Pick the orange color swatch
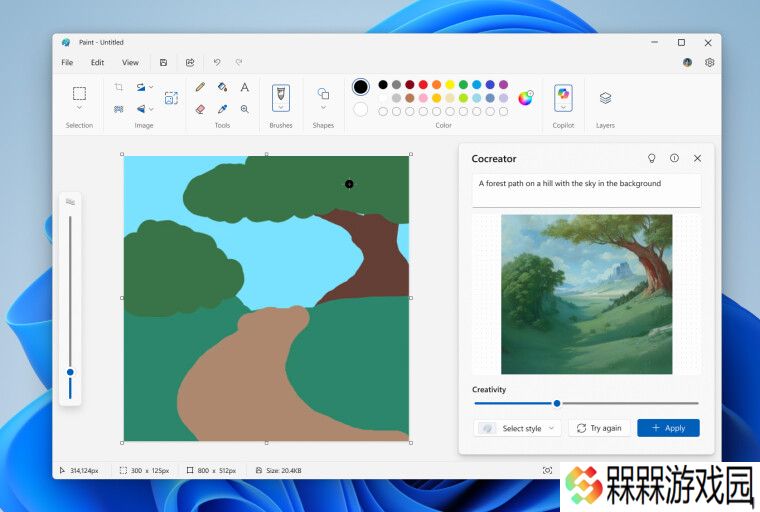Viewport: 760px width, 512px height. click(x=437, y=85)
